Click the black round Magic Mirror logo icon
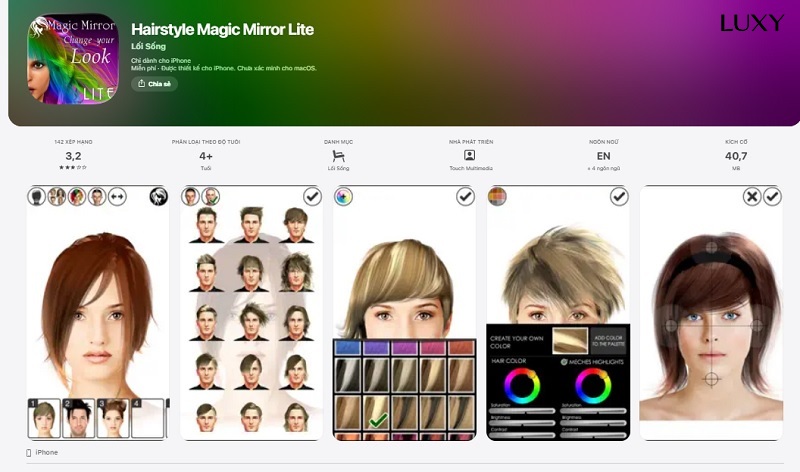The height and width of the screenshot is (472, 800). point(159,196)
